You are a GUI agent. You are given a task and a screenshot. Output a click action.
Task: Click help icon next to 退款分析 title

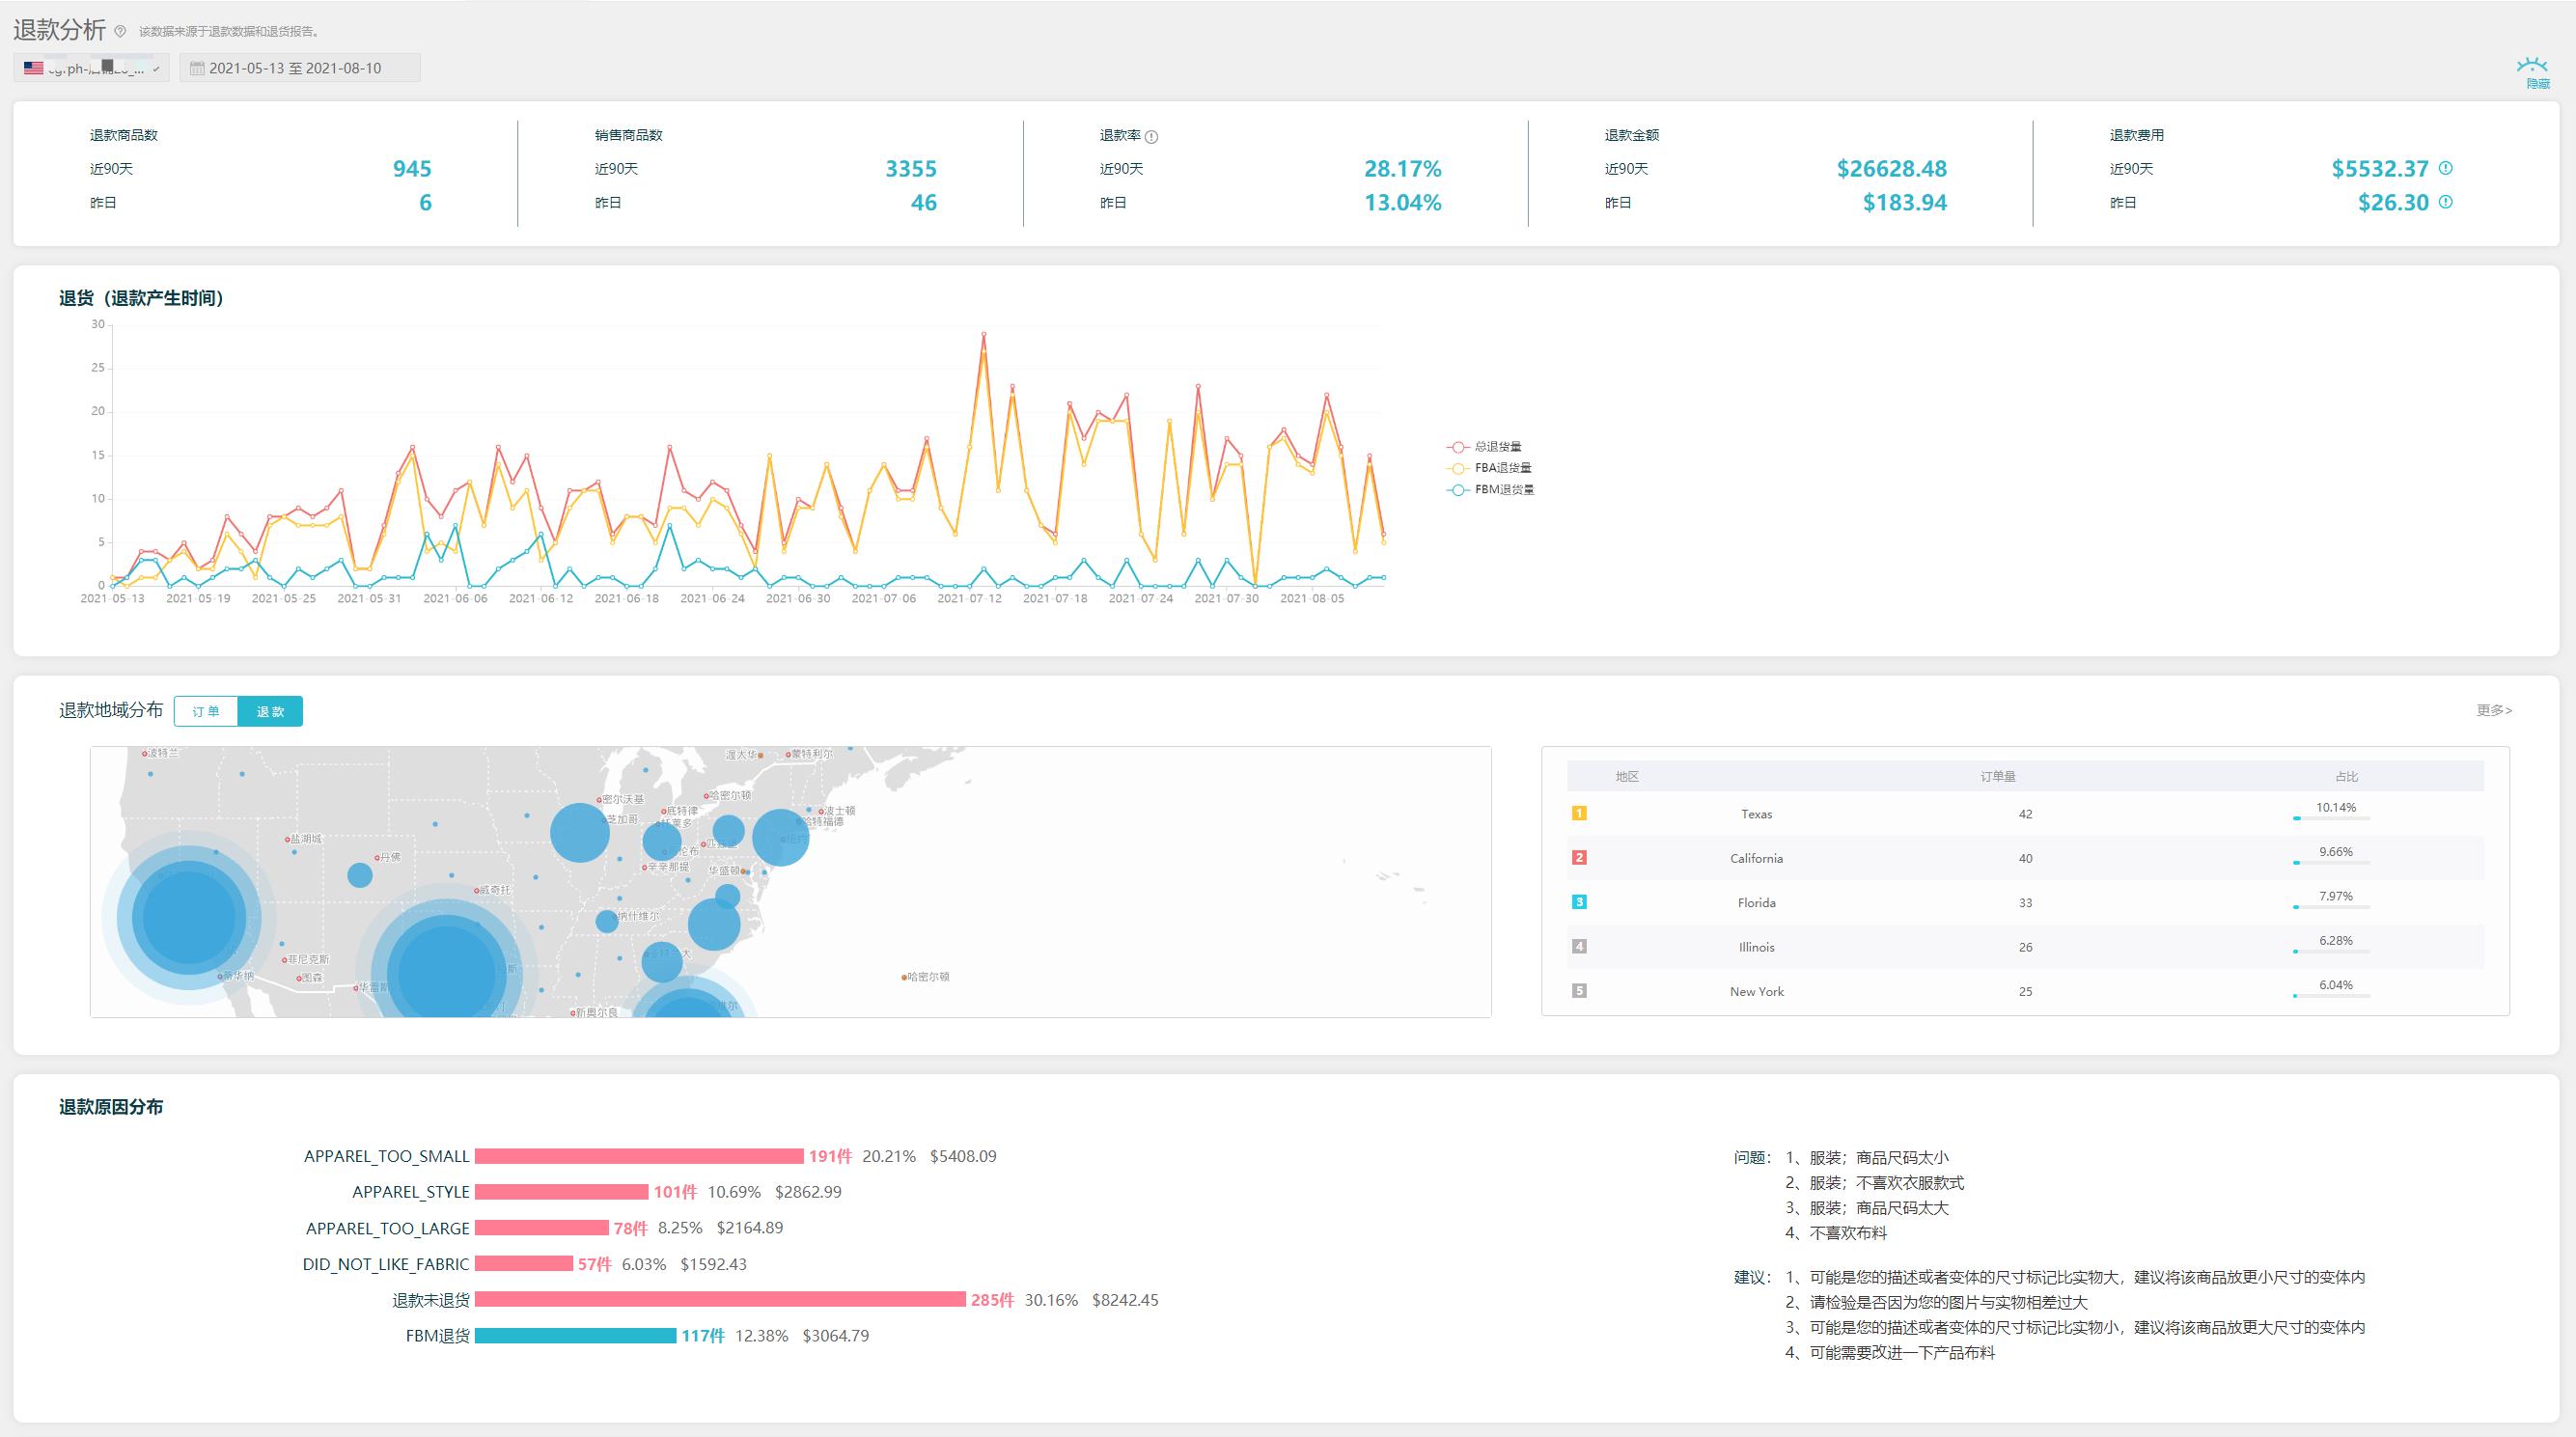pos(120,31)
